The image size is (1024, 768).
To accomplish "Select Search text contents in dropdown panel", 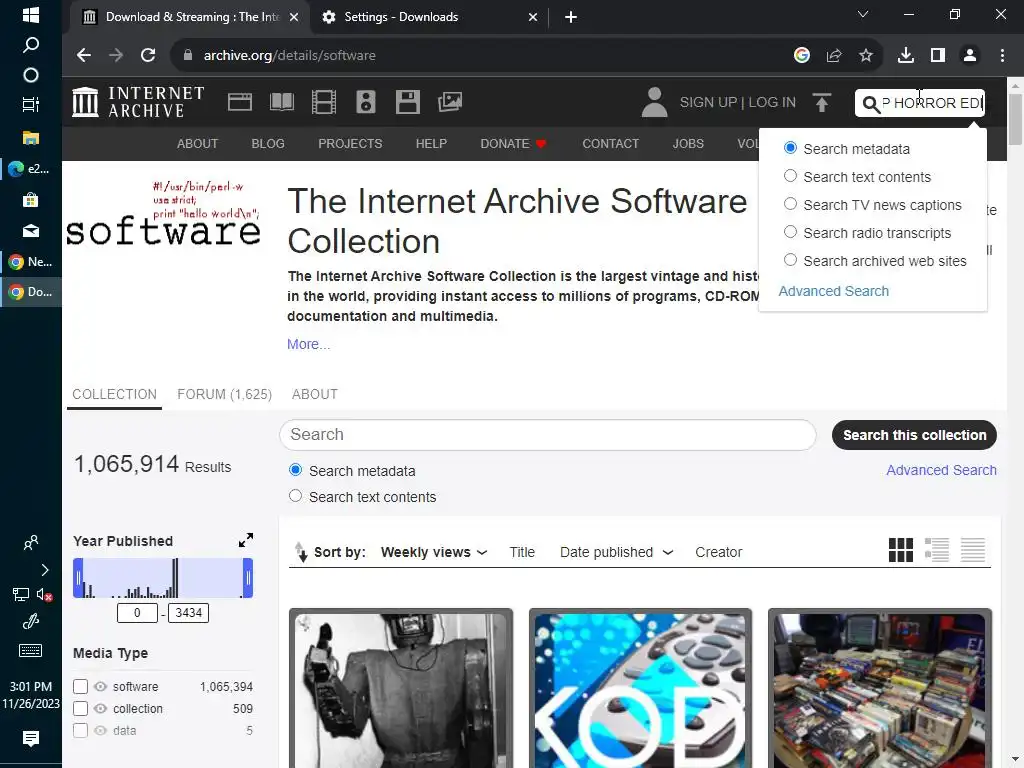I will click(x=790, y=176).
